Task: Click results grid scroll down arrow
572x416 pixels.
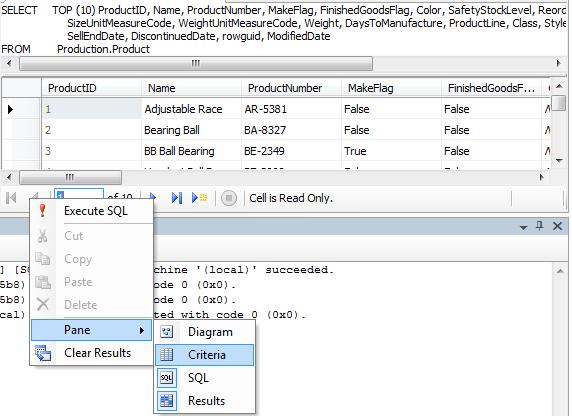Action: [x=559, y=160]
